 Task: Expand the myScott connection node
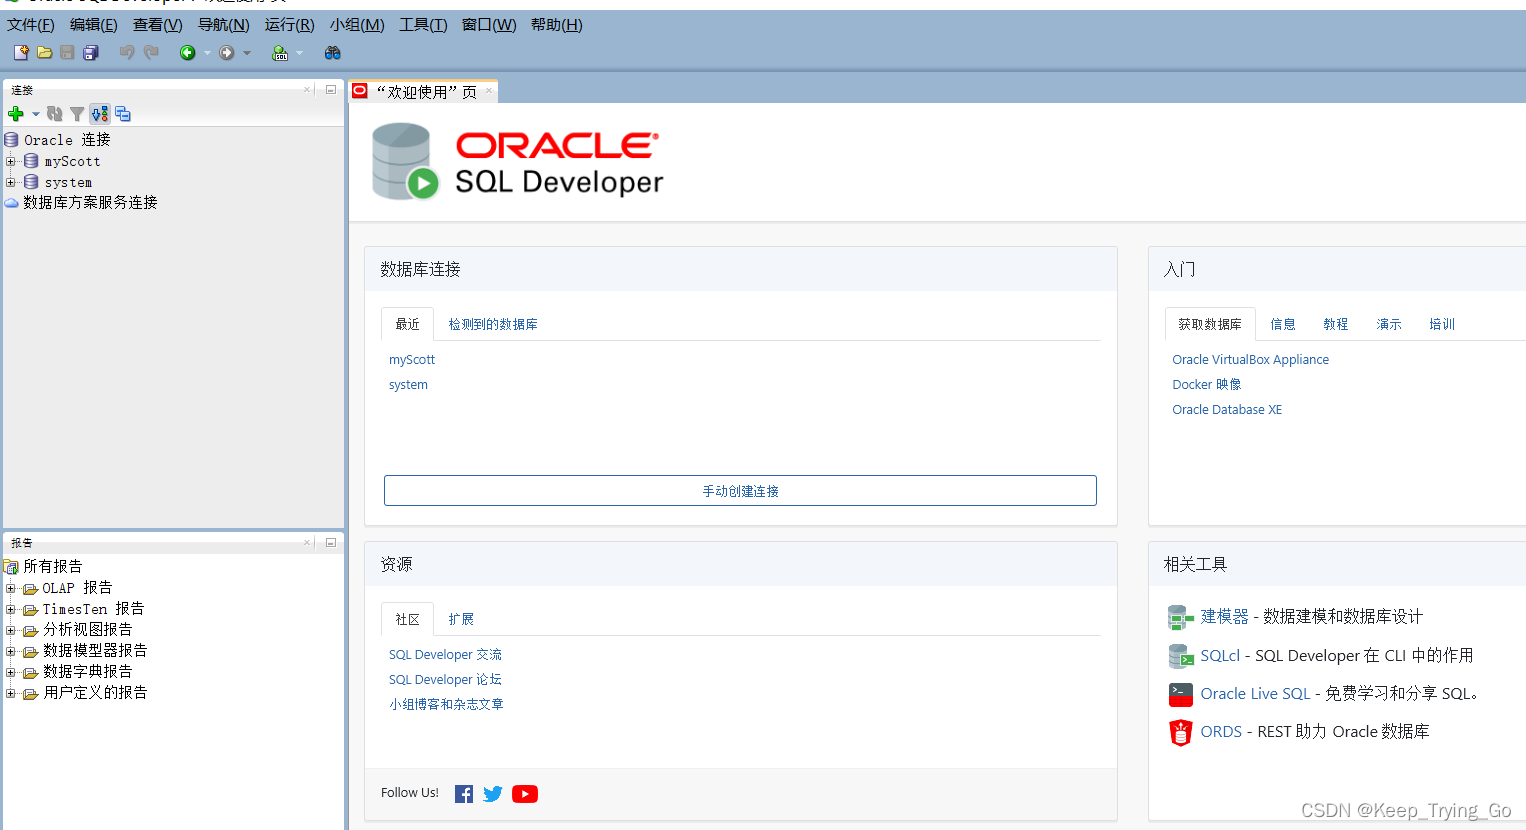11,161
